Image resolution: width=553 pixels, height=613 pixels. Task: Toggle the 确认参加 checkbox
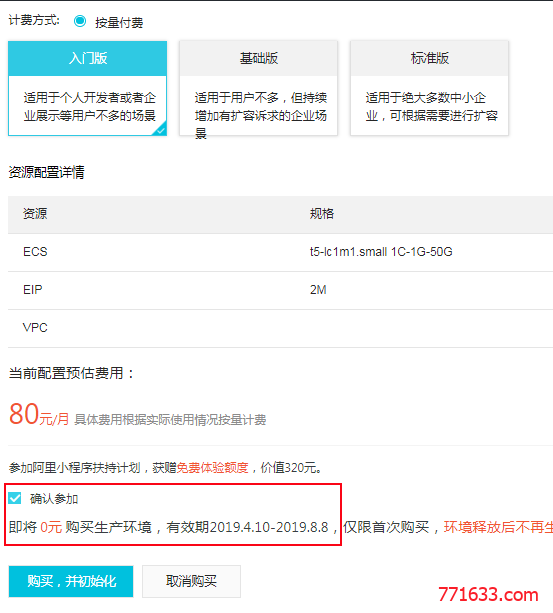point(15,498)
